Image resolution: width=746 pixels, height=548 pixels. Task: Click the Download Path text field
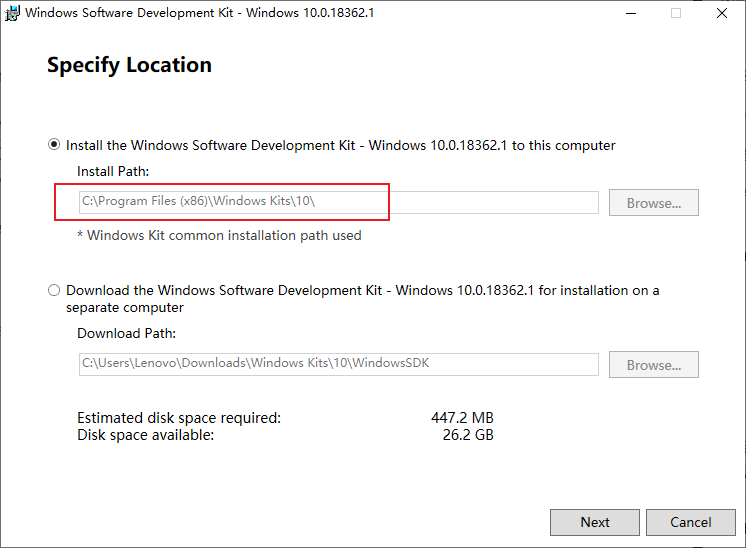point(338,364)
